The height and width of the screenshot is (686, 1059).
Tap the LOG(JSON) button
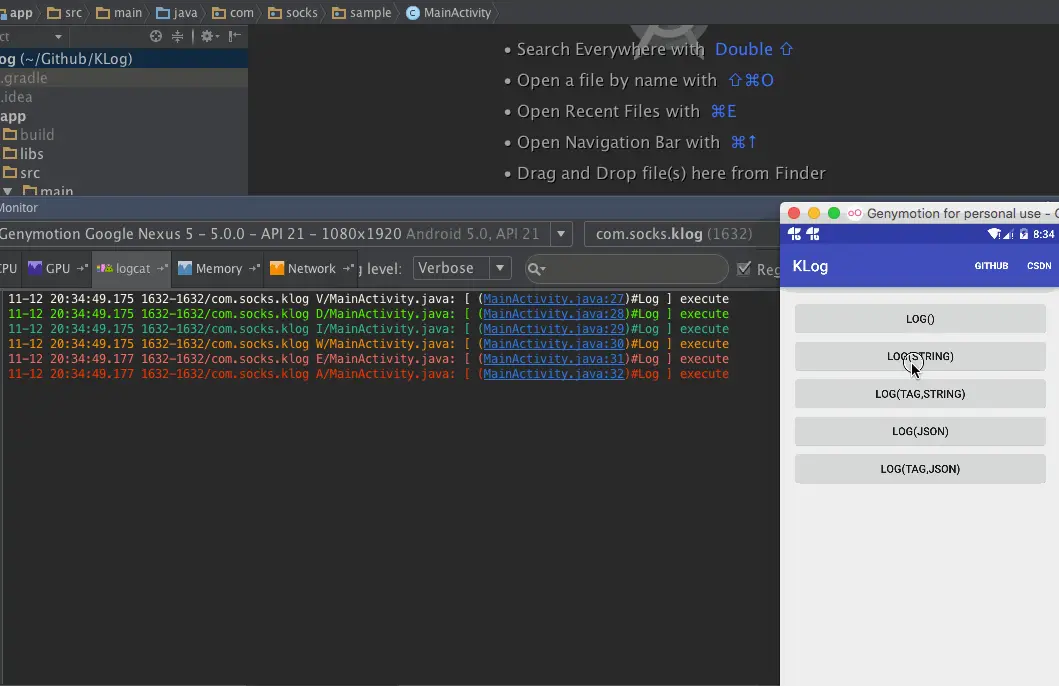(x=920, y=431)
